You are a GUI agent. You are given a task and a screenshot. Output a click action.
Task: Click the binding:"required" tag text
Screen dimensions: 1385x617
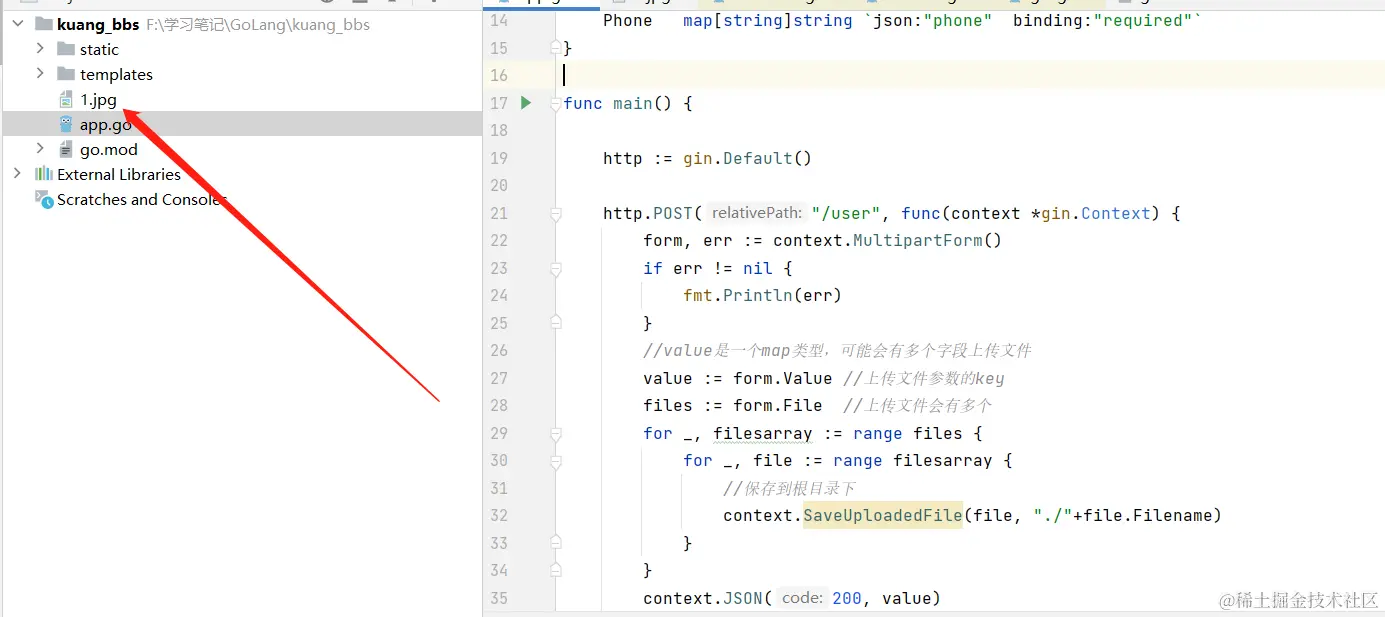click(x=1102, y=20)
